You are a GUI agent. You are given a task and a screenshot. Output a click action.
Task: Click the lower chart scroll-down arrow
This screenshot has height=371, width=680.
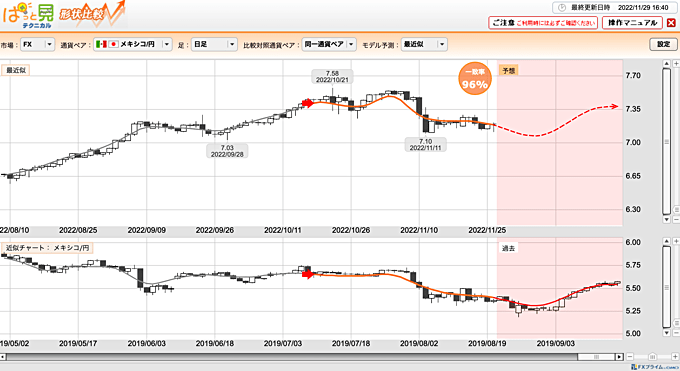[667, 333]
